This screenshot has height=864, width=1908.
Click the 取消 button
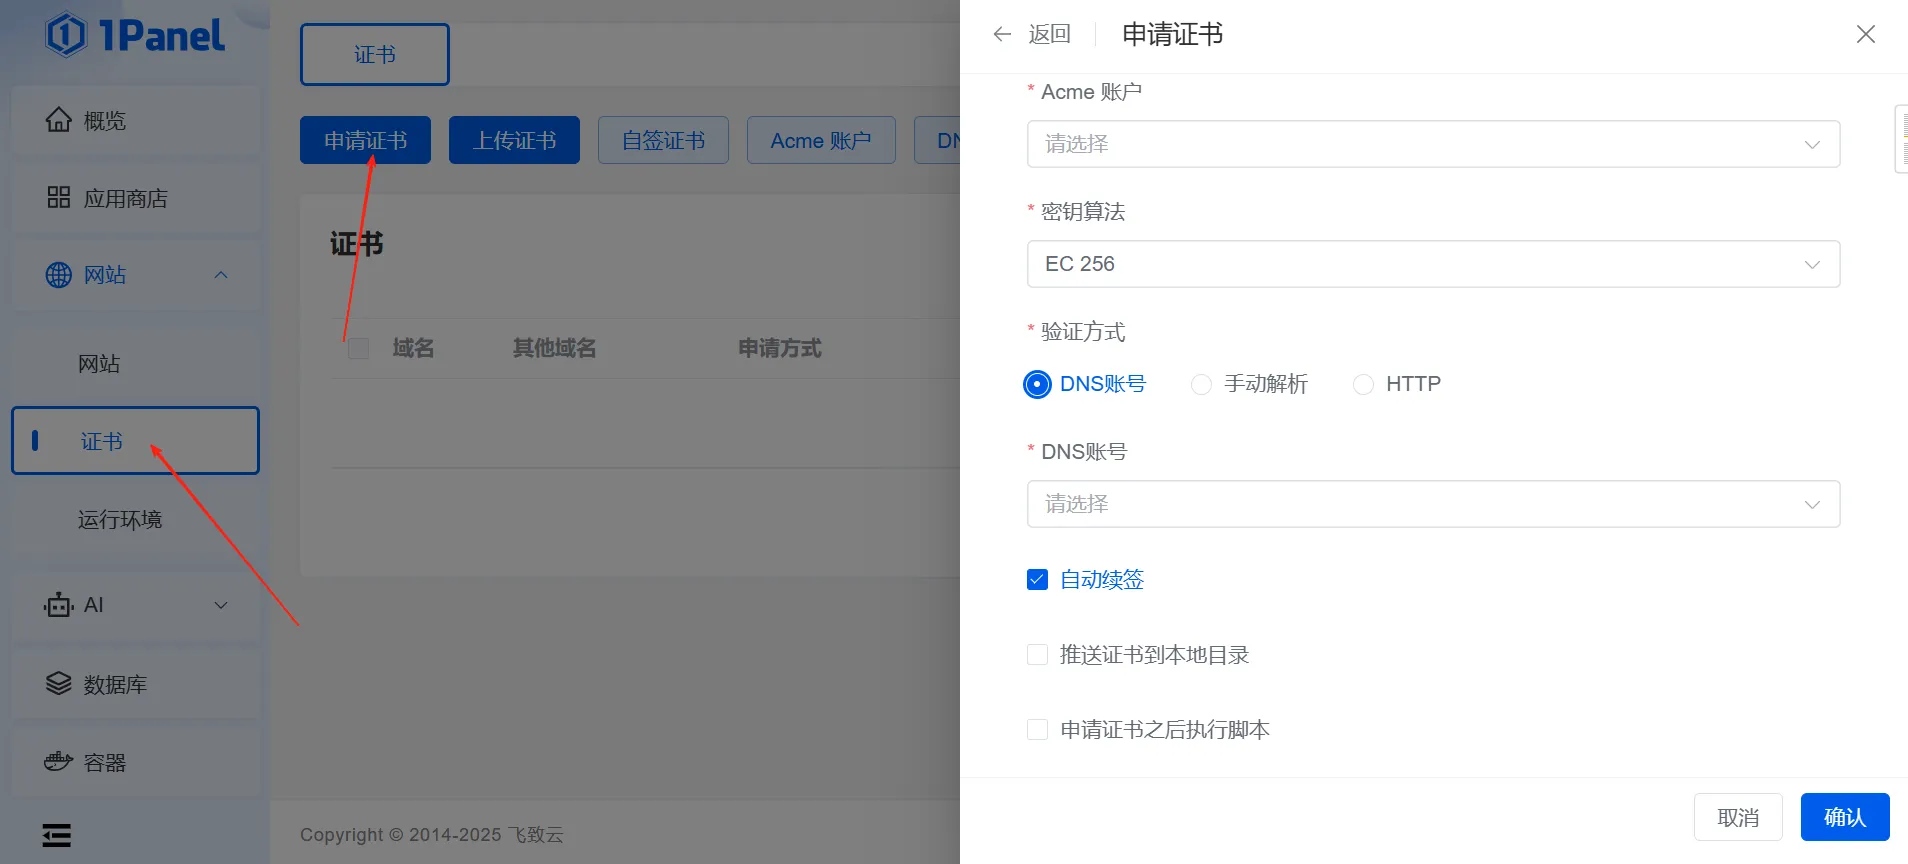click(1738, 817)
